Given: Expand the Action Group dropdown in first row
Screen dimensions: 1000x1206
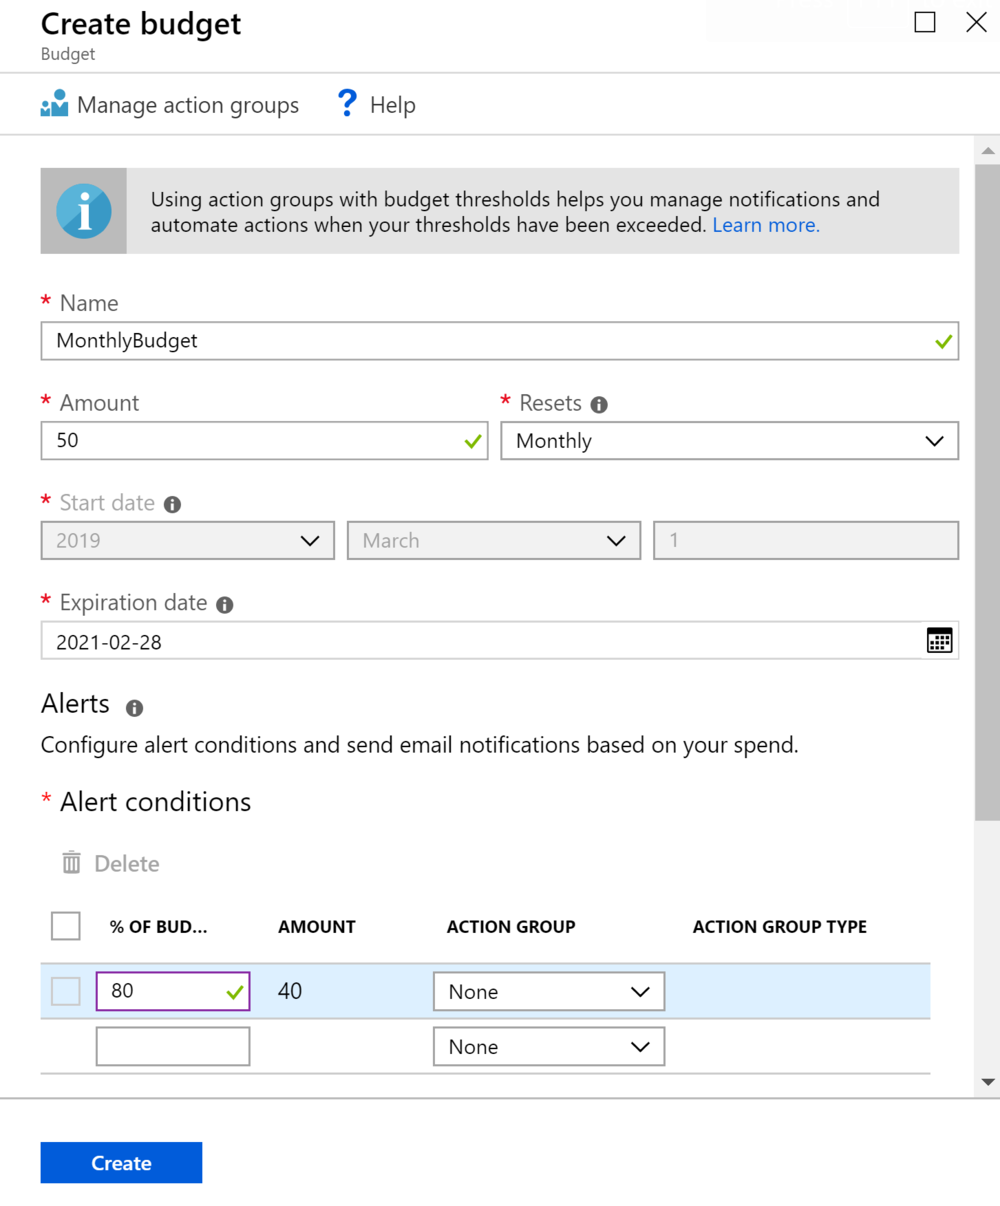Looking at the screenshot, I should (548, 992).
